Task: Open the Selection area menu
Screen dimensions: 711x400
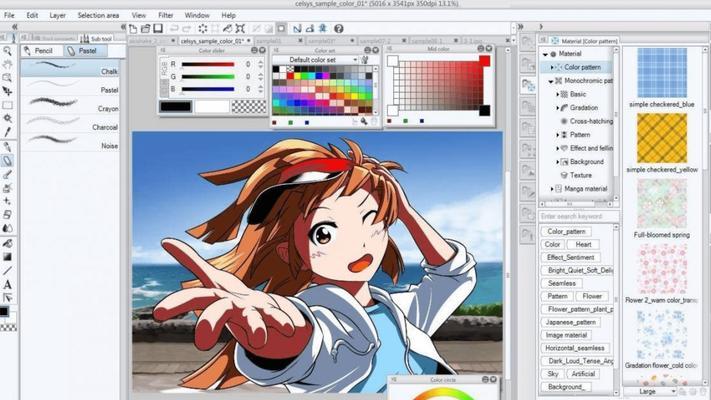Action: coord(98,15)
